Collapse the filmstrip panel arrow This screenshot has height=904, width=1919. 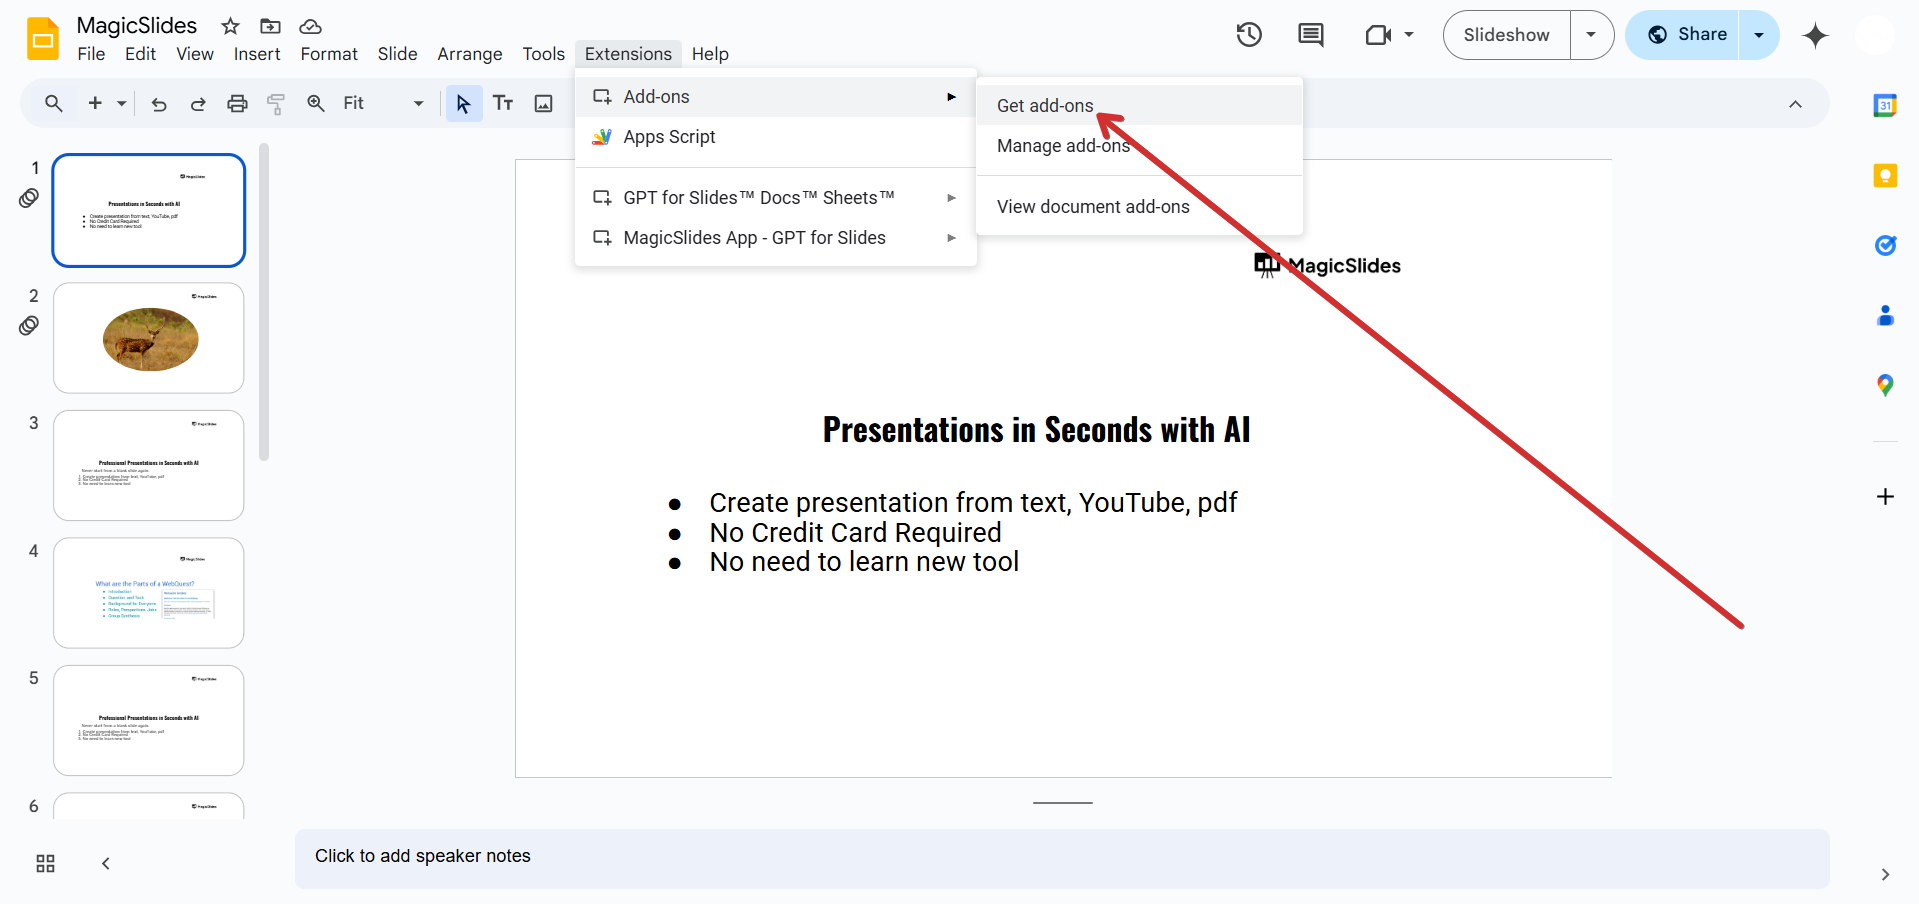coord(106,863)
